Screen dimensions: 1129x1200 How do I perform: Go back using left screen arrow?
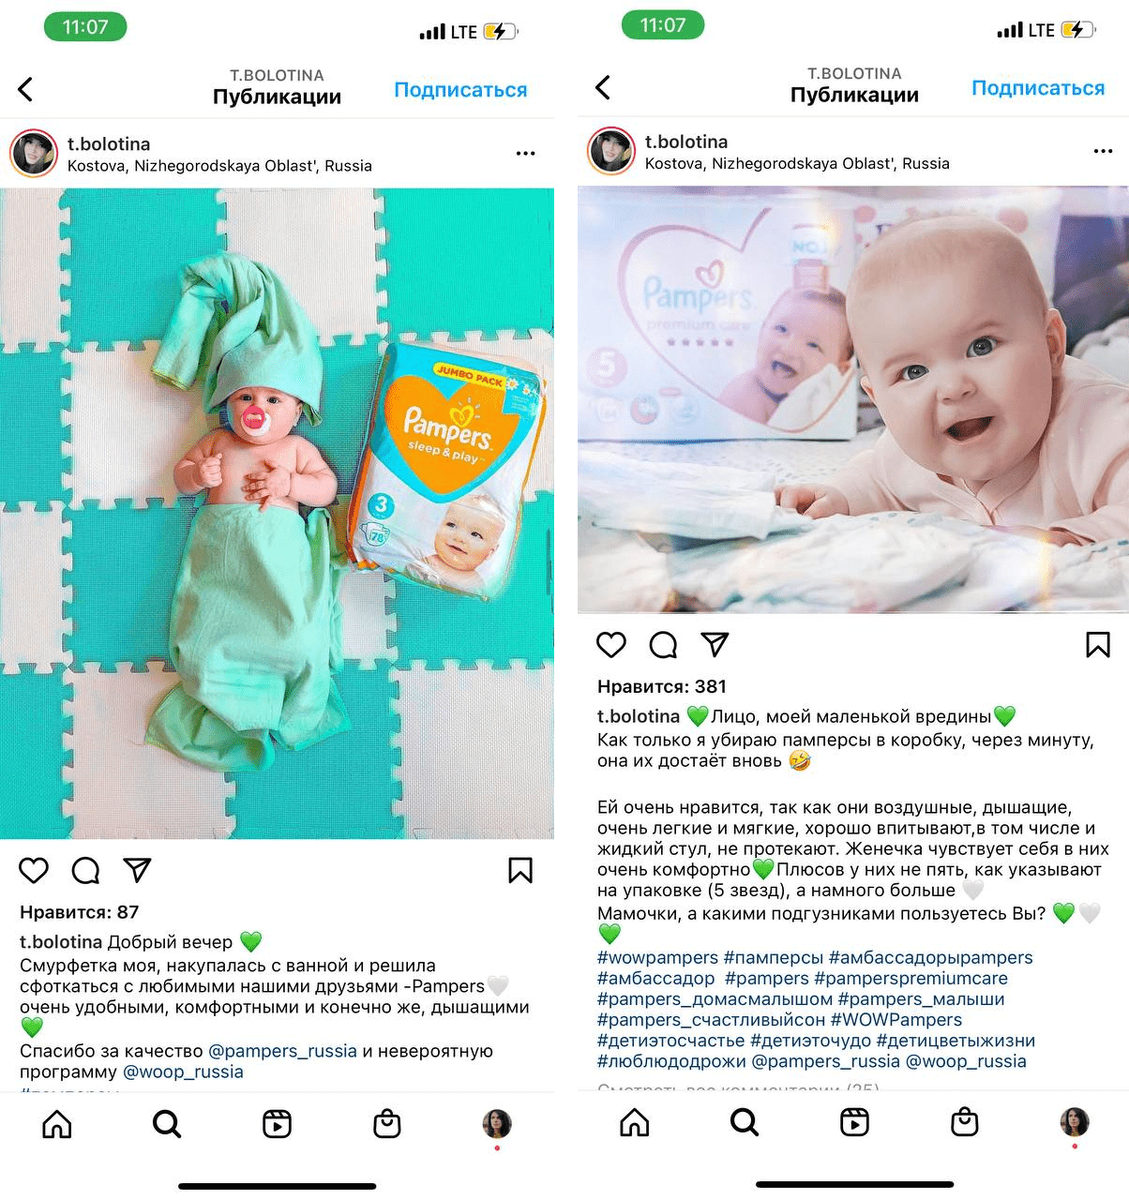26,89
